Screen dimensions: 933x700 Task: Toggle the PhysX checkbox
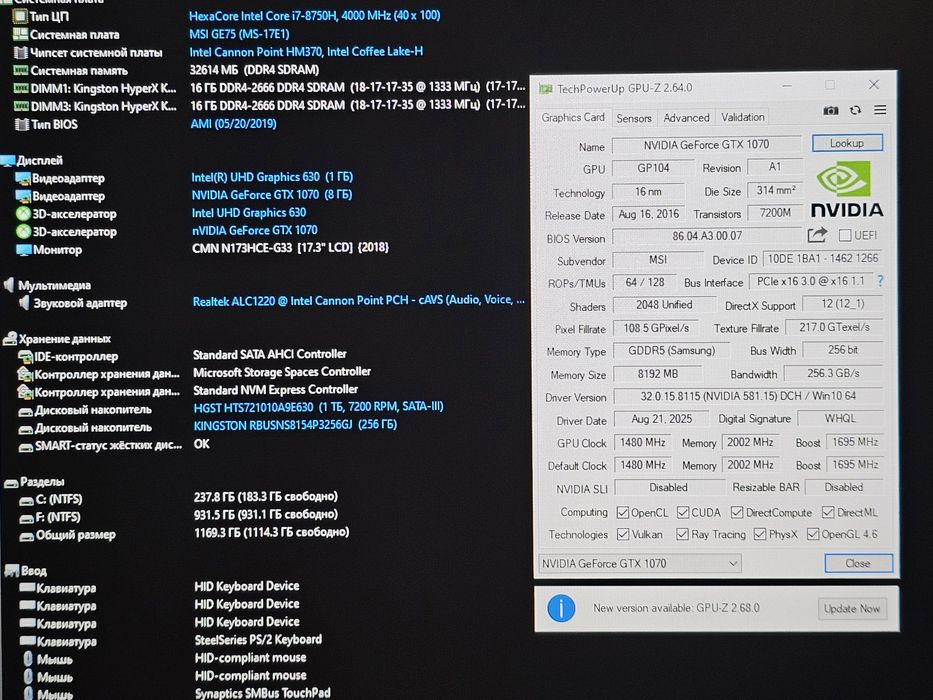(760, 534)
